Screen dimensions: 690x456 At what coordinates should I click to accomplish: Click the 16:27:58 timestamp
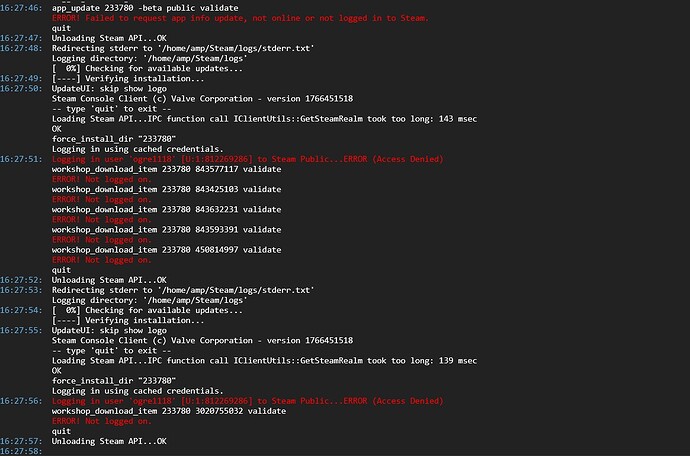(x=22, y=451)
